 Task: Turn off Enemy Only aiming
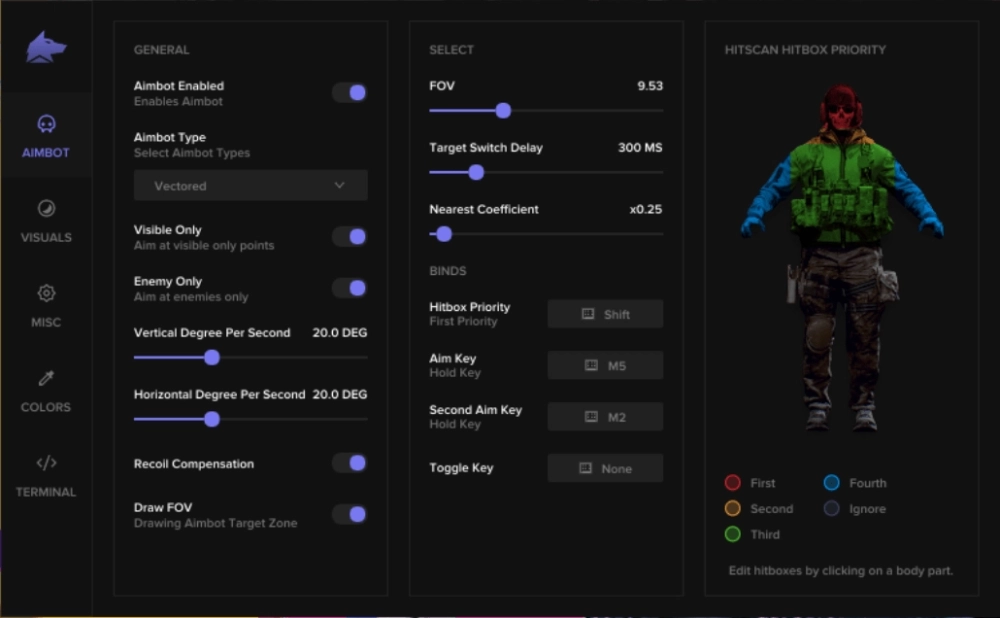350,288
